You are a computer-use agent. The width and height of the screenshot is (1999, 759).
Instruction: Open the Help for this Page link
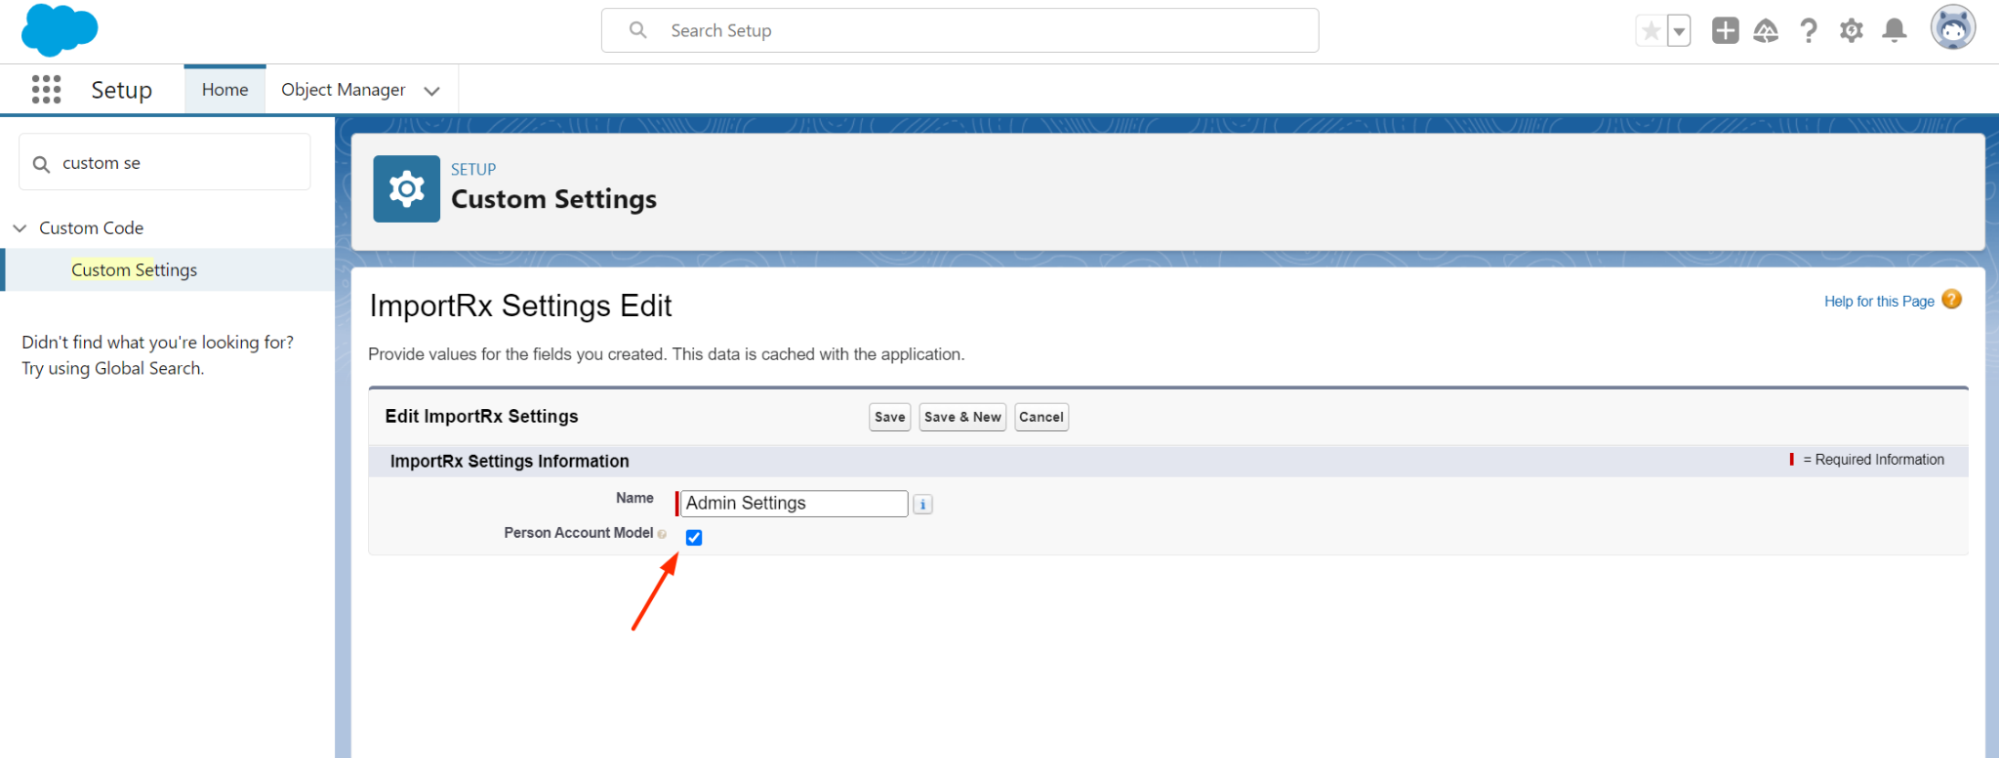1878,301
